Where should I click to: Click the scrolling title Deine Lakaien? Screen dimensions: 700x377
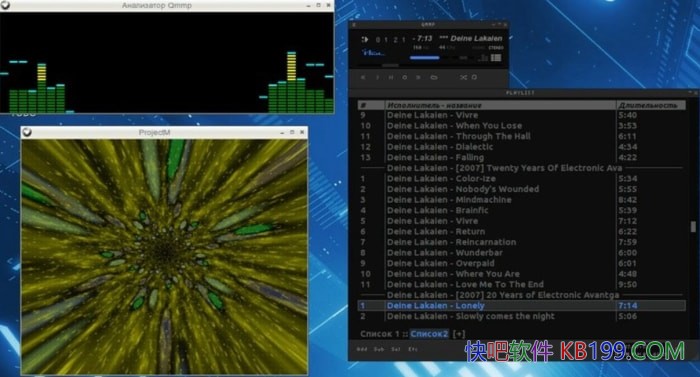coord(471,38)
